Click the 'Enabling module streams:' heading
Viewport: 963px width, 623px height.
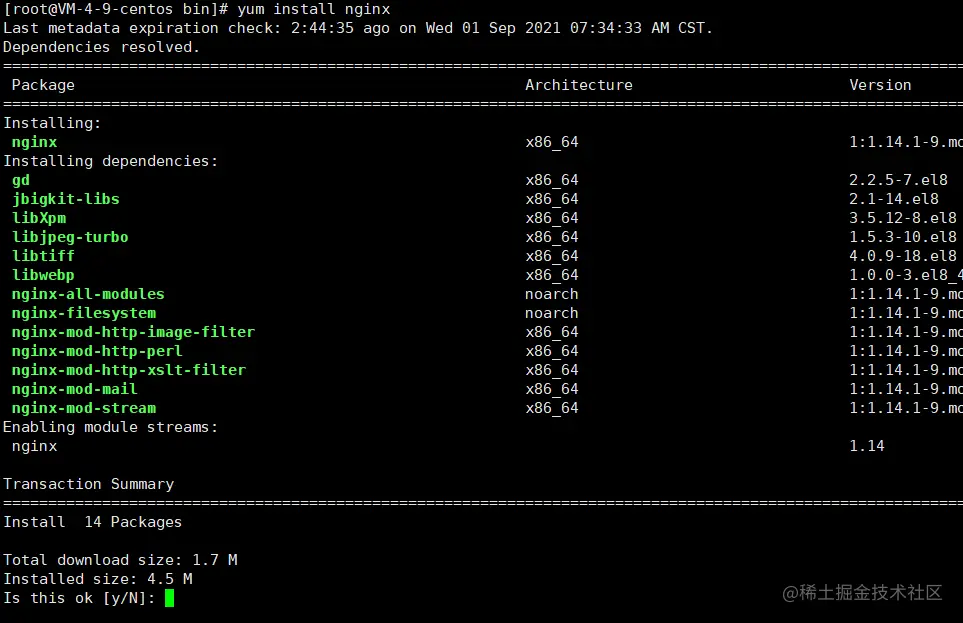pos(111,427)
